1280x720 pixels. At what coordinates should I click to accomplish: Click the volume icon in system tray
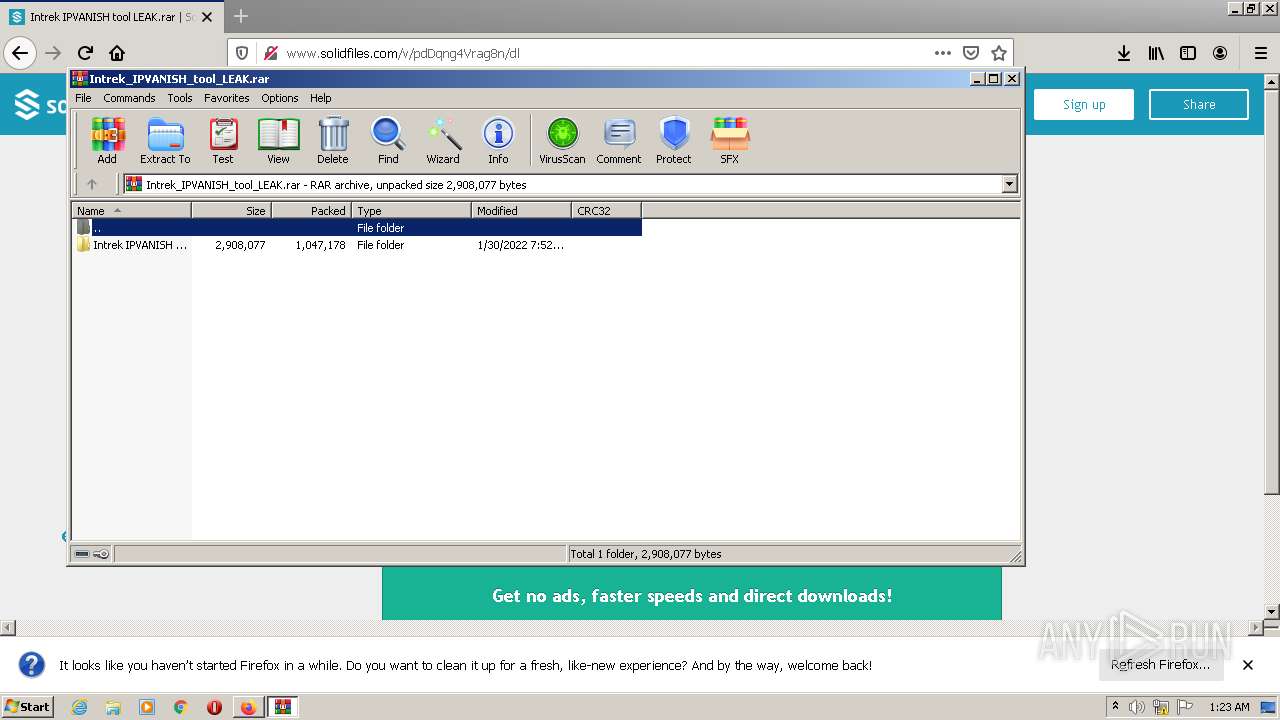pos(1137,707)
